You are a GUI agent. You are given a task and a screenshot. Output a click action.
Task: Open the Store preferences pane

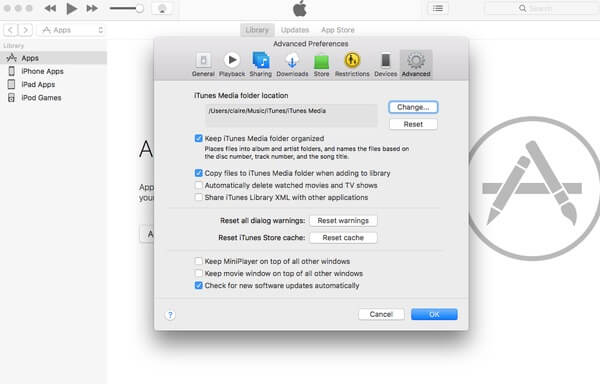(x=321, y=64)
